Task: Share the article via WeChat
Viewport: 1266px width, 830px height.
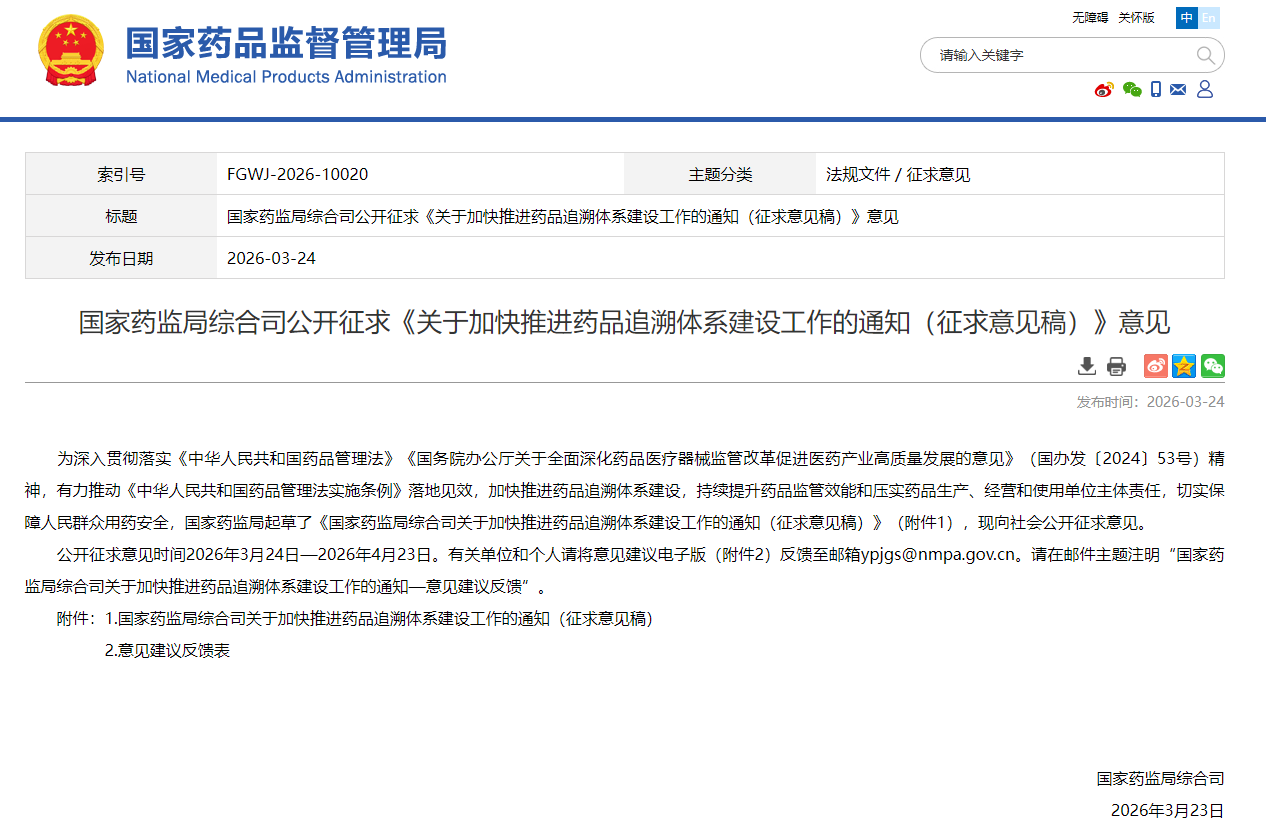Action: coord(1212,366)
